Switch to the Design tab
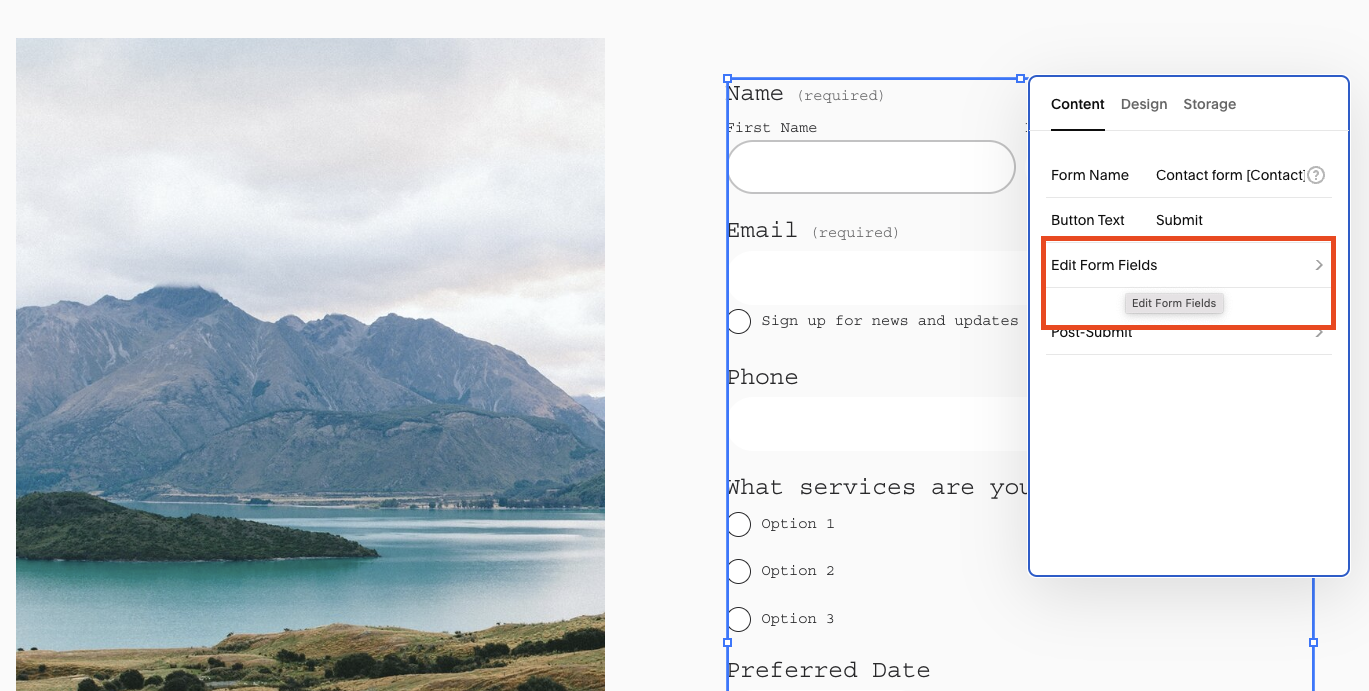The image size is (1369, 691). point(1144,104)
